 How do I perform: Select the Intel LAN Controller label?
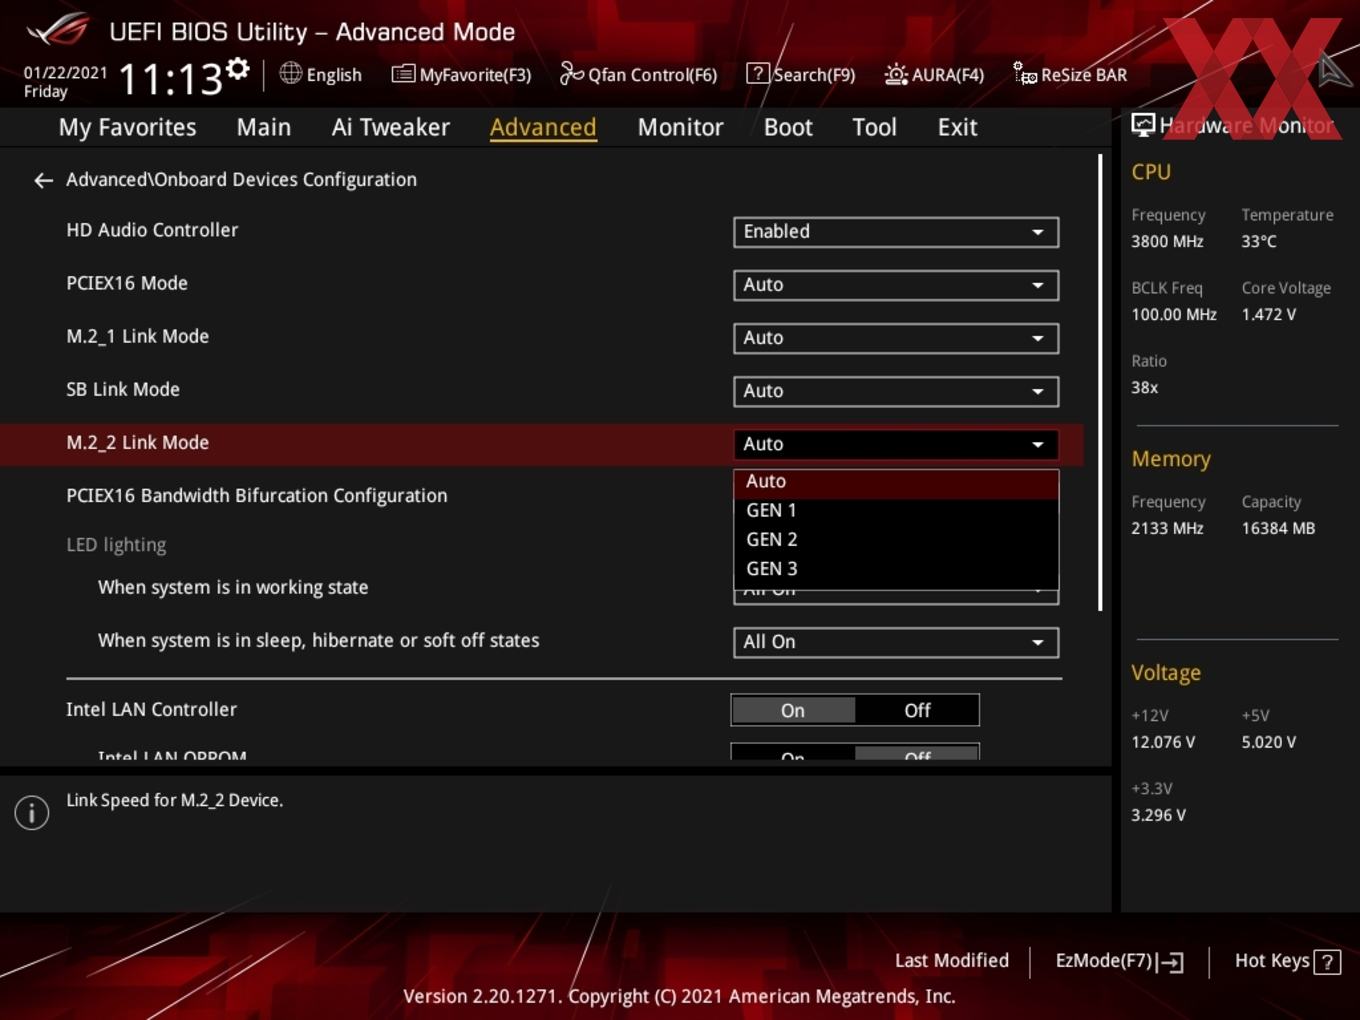152,710
